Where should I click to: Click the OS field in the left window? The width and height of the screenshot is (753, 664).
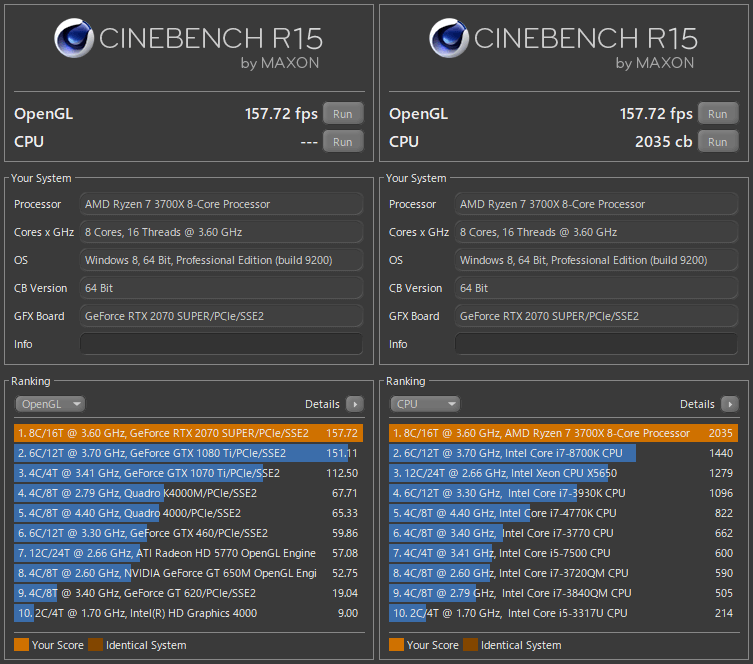pyautogui.click(x=221, y=260)
